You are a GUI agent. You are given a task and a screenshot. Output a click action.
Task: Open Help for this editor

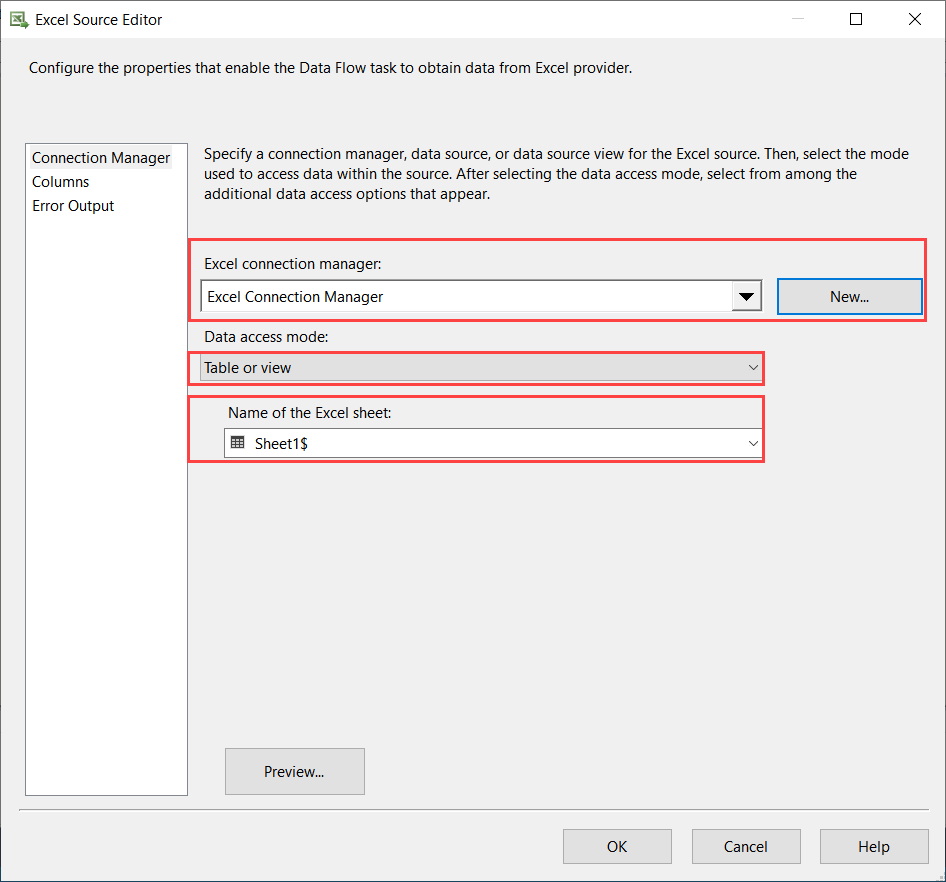pos(873,847)
